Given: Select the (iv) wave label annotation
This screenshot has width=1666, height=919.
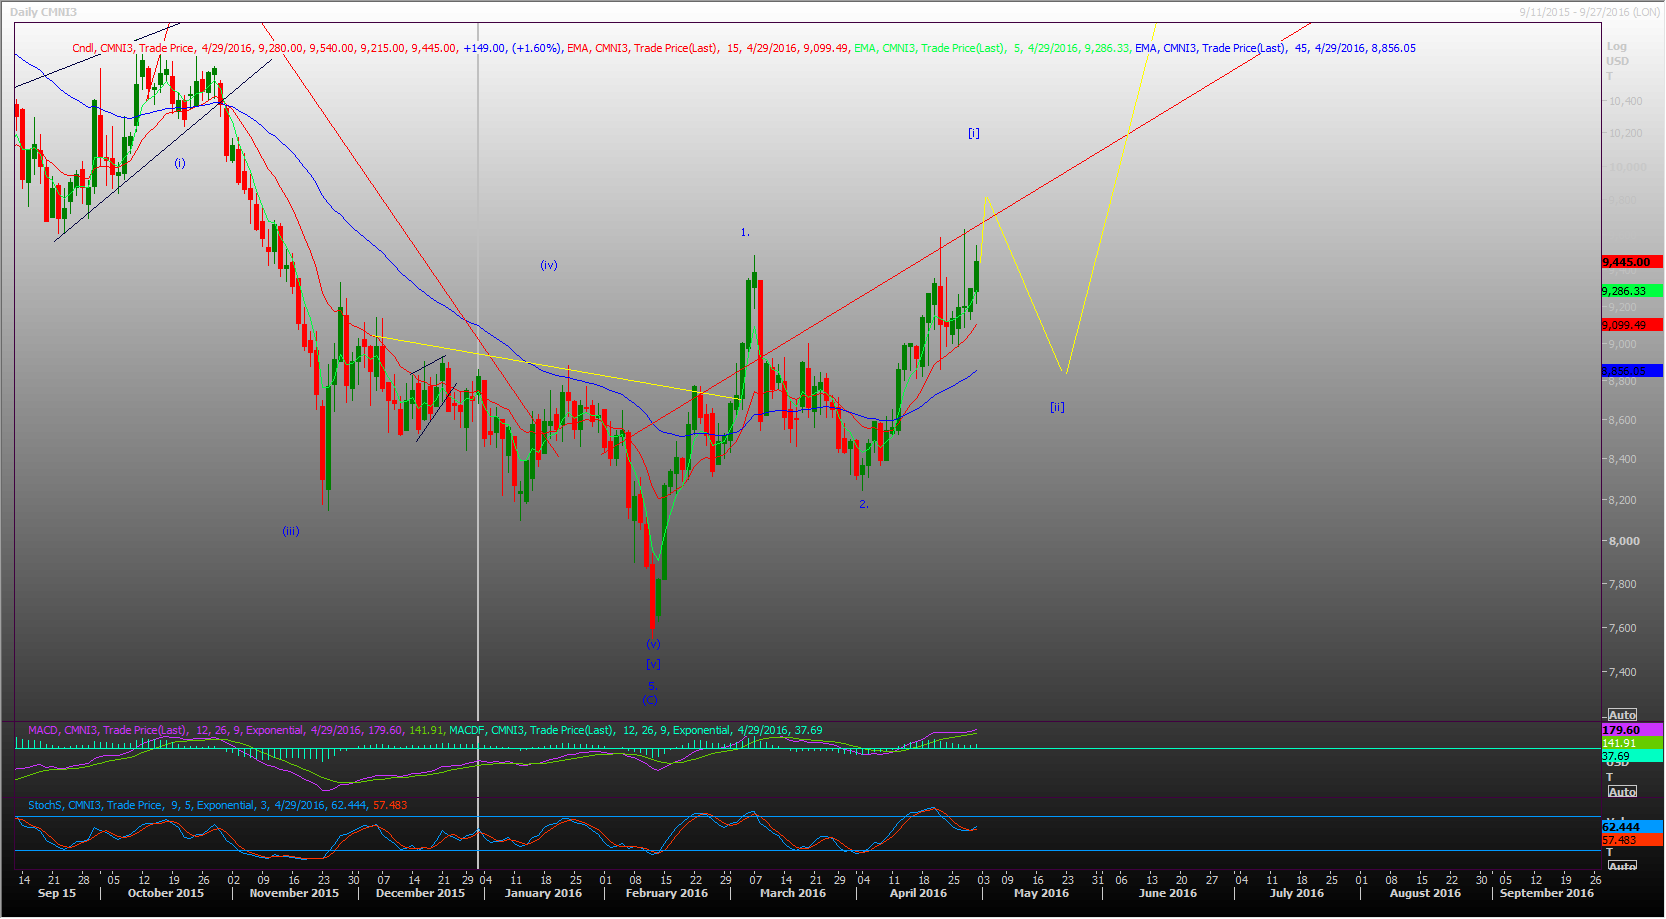Looking at the screenshot, I should point(548,265).
